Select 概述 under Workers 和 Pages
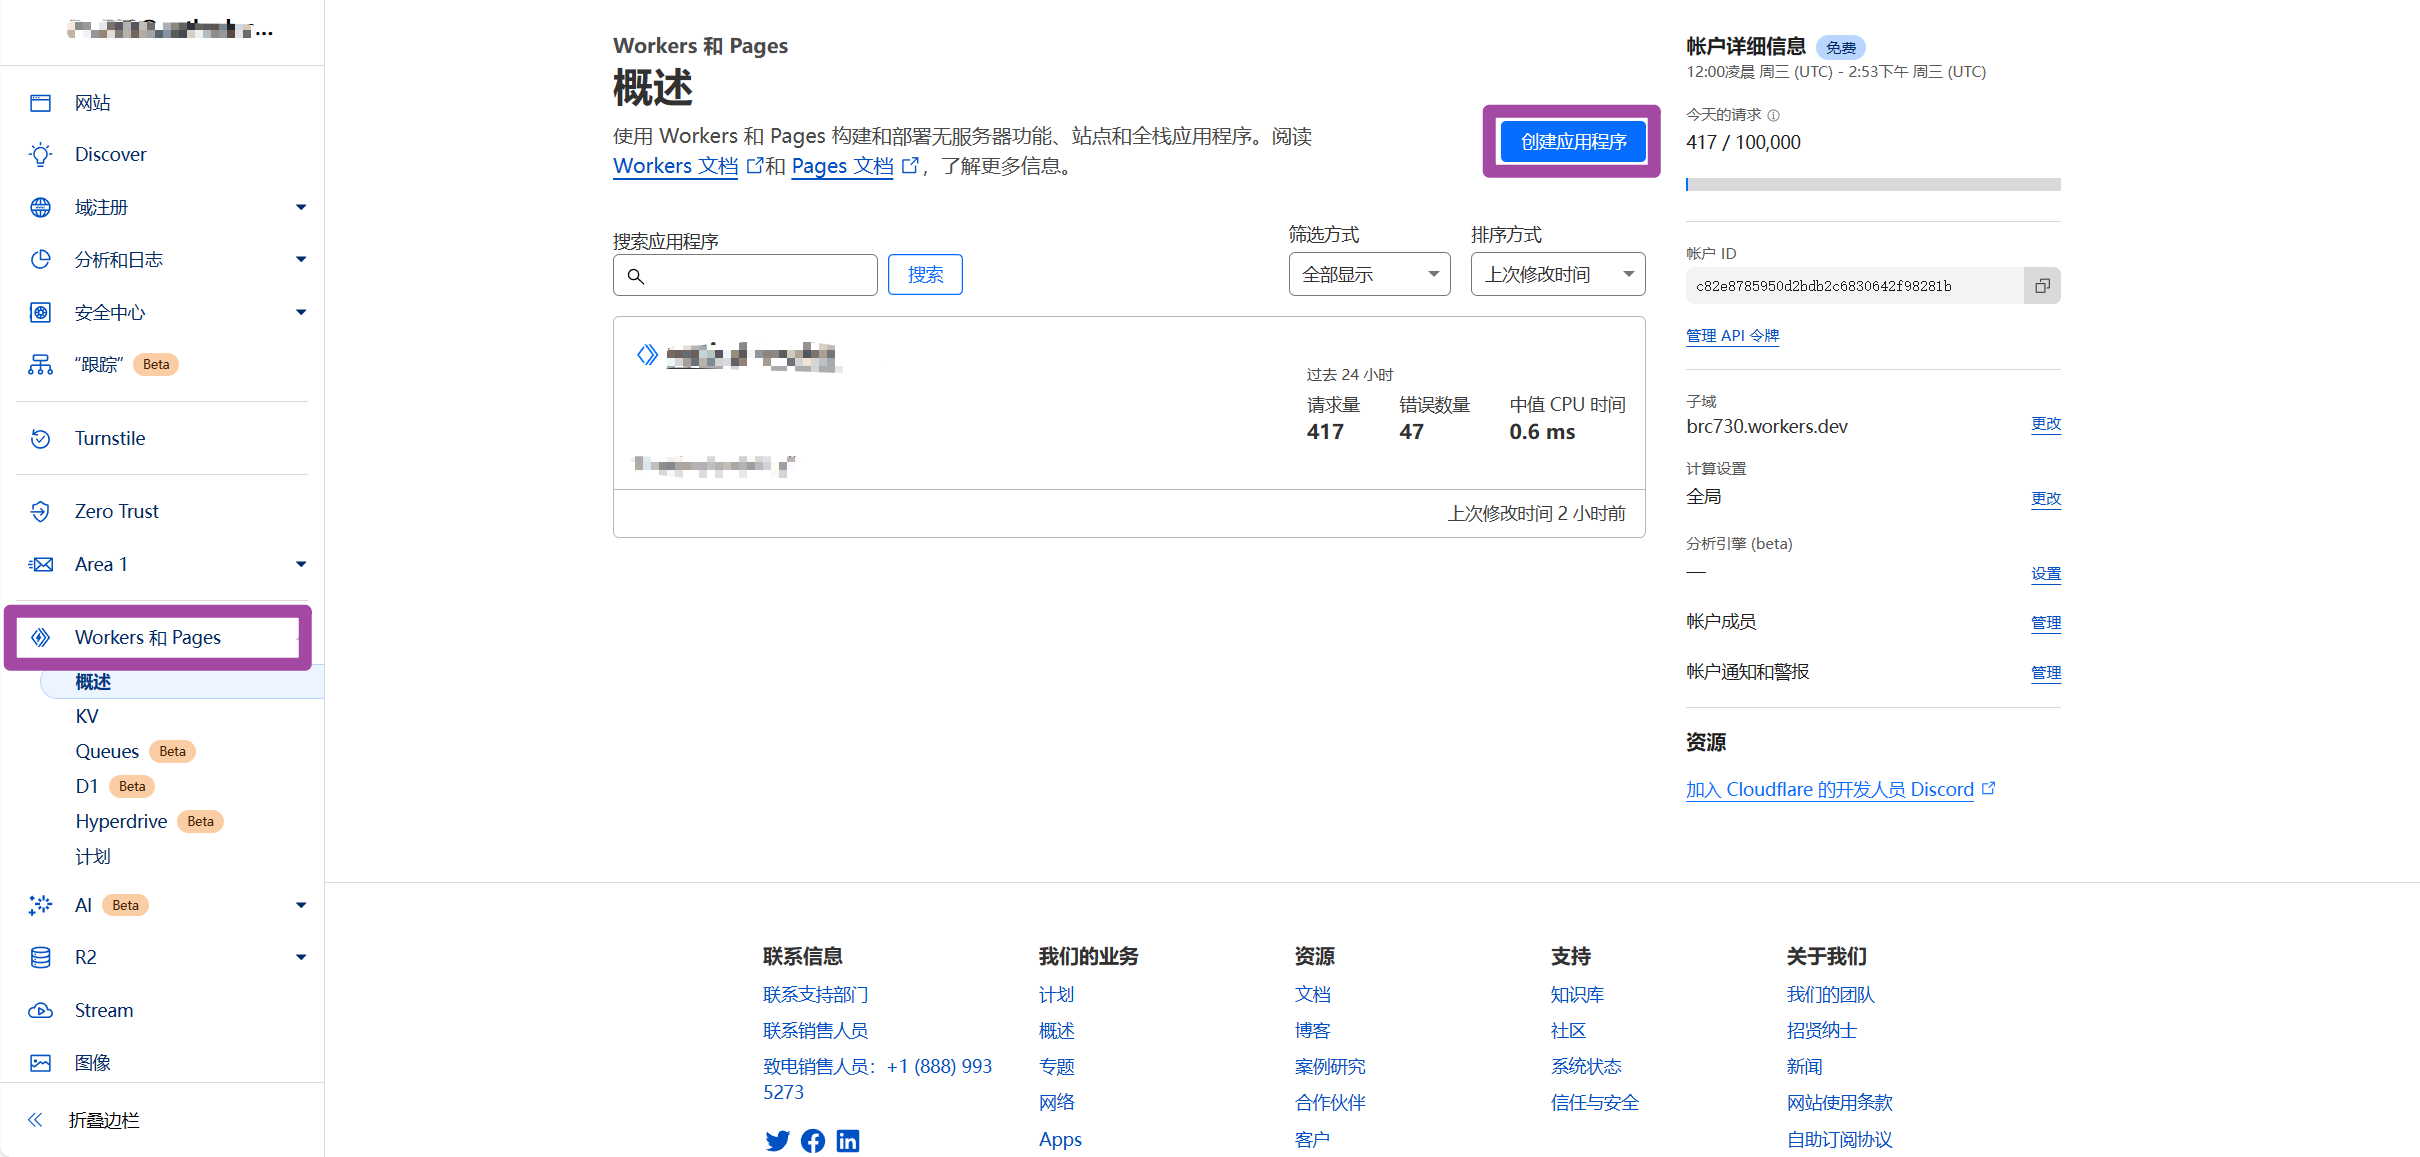Screen dimensions: 2420x1157 [93, 681]
